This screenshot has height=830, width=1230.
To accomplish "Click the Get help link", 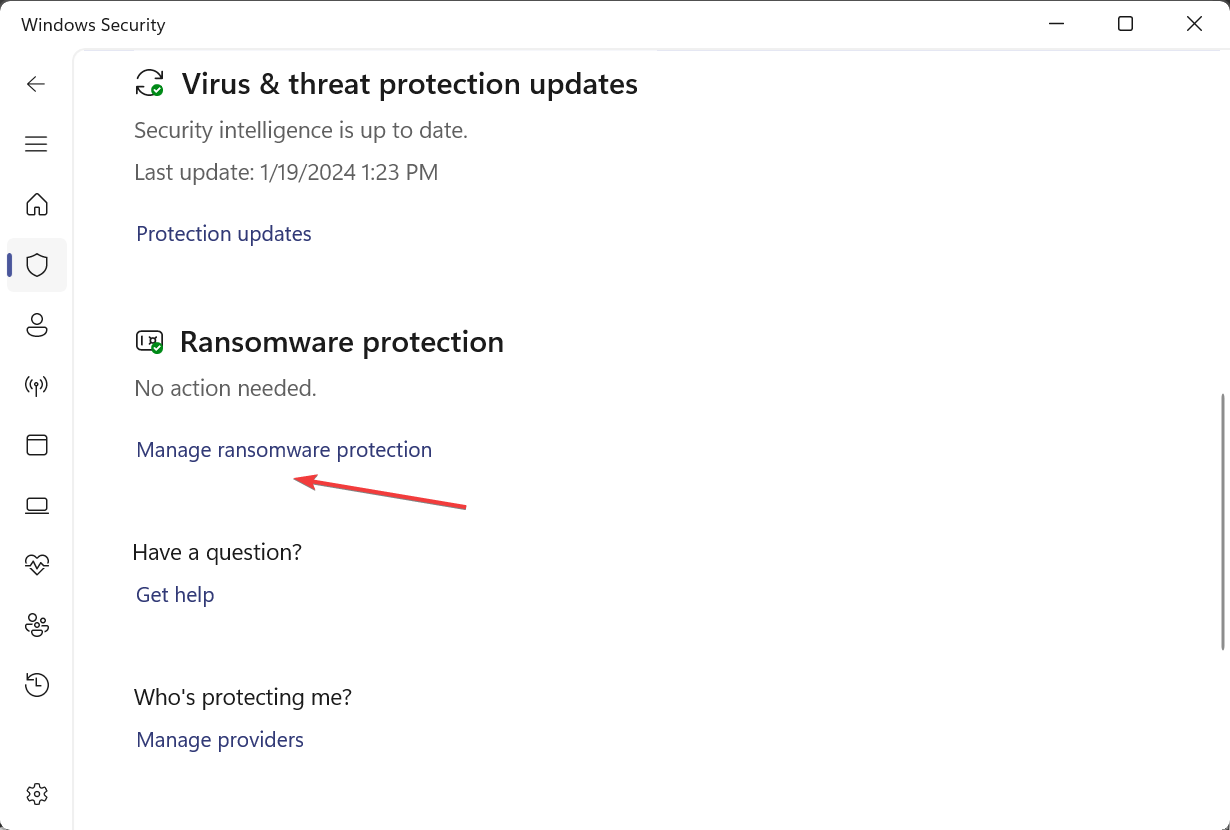I will coord(175,595).
